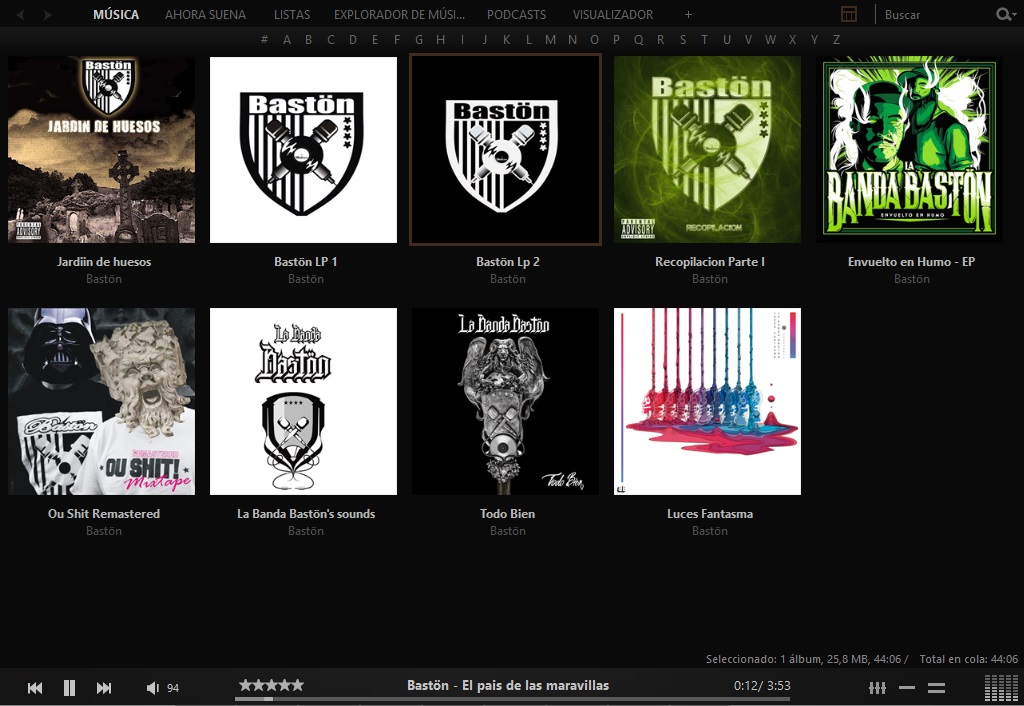Select the Todo Bien album cover
Screen dimensions: 1024x706
tap(505, 402)
